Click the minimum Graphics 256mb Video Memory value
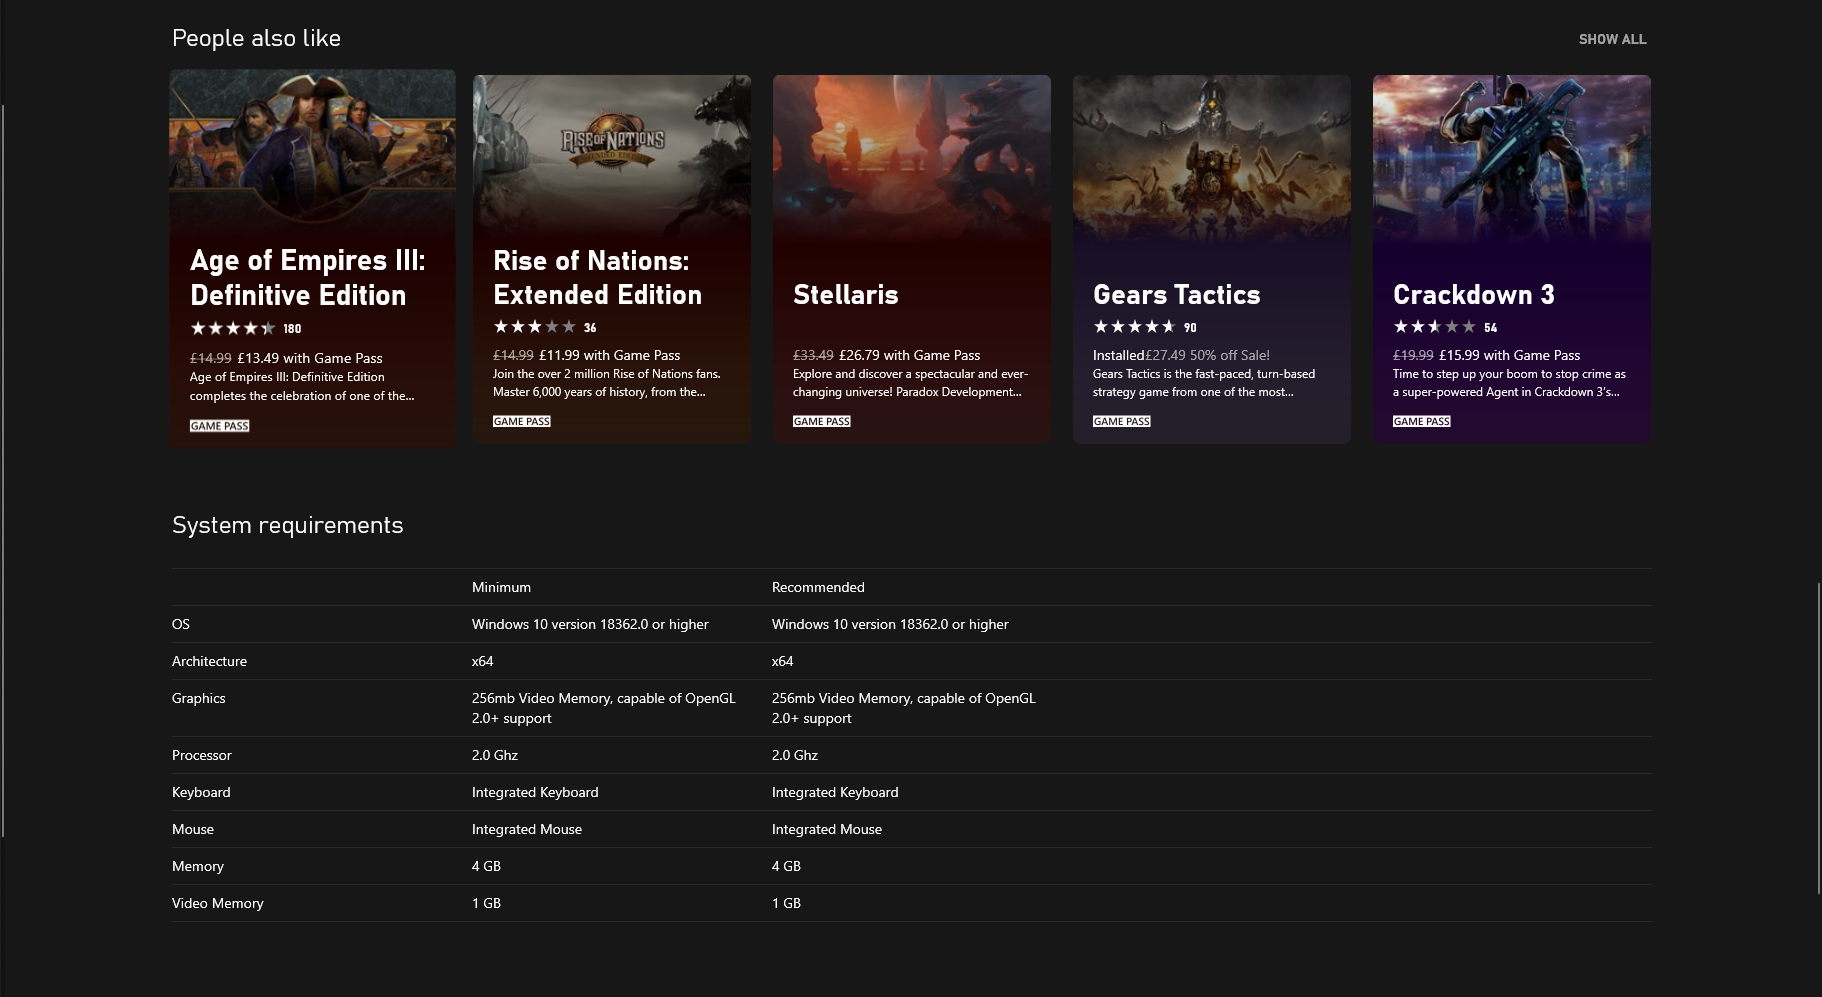This screenshot has width=1822, height=997. click(x=604, y=708)
